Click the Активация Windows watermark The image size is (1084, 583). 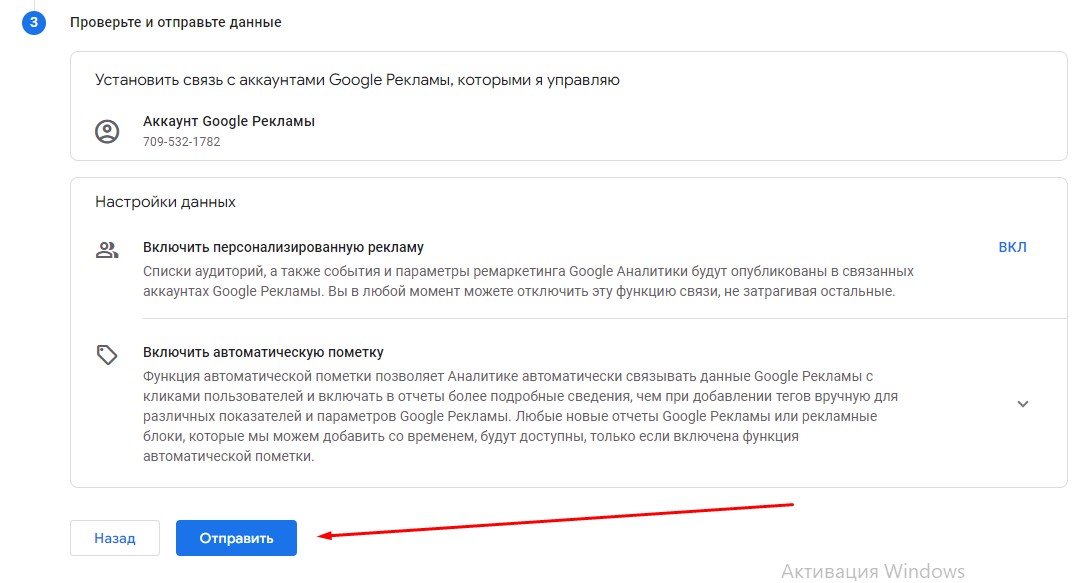click(872, 571)
